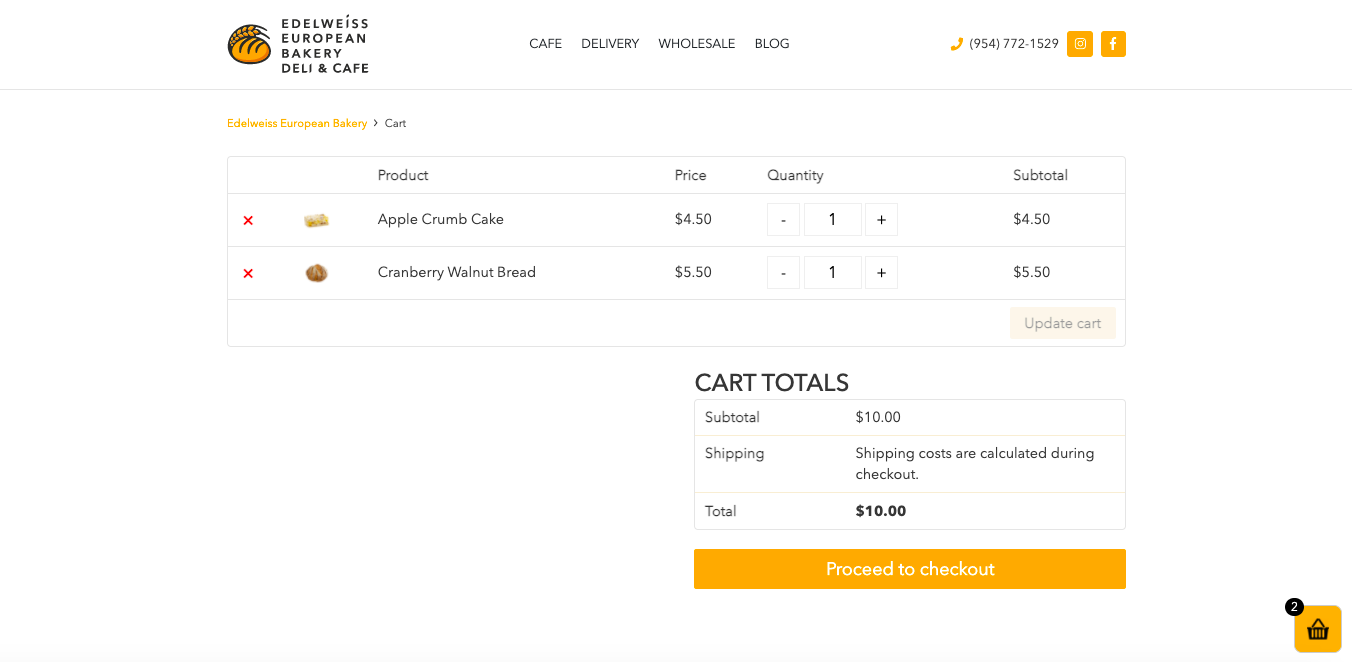Navigate to the Wholesale page
Viewport: 1352px width, 662px height.
[x=696, y=44]
